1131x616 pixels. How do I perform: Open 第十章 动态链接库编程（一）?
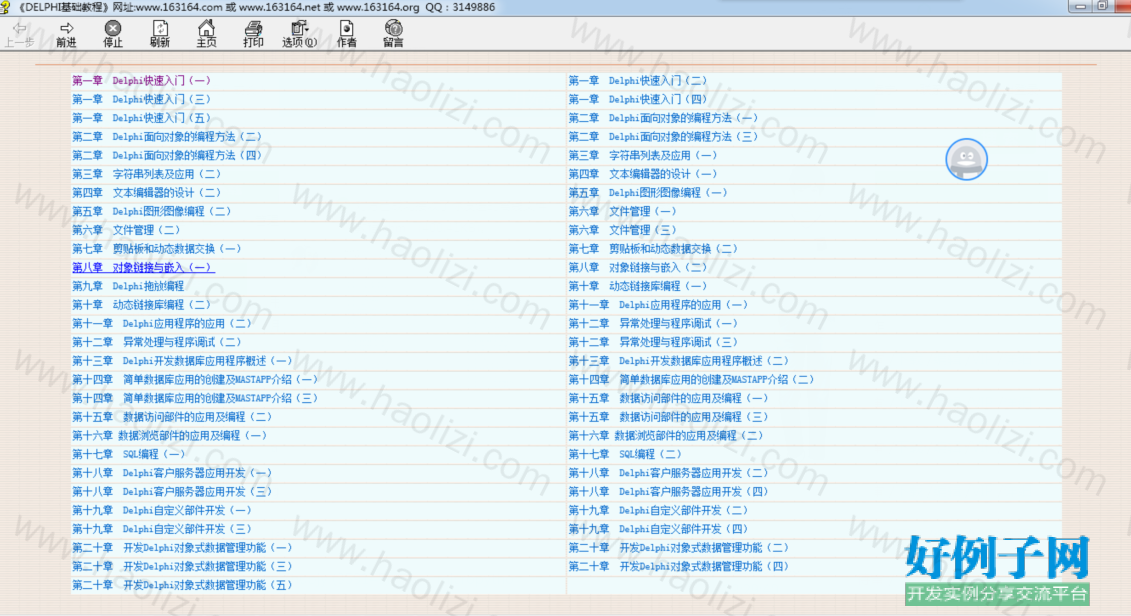pyautogui.click(x=638, y=286)
